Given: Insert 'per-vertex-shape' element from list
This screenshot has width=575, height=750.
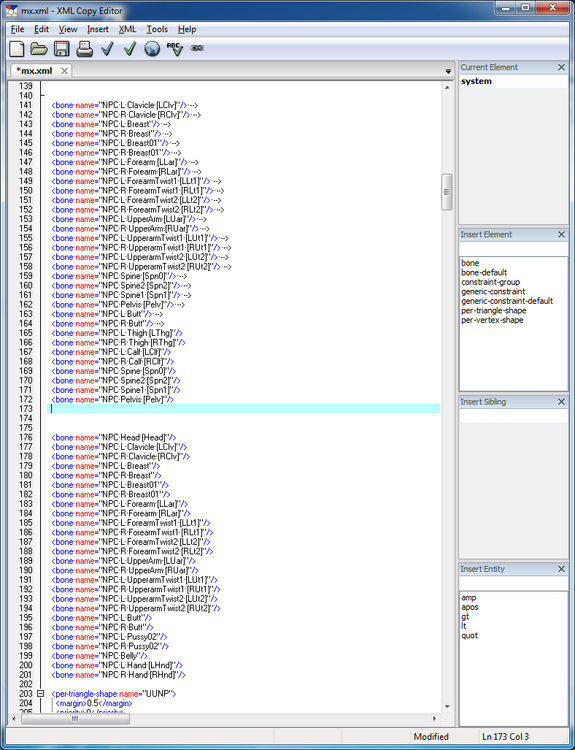Looking at the screenshot, I should click(492, 320).
